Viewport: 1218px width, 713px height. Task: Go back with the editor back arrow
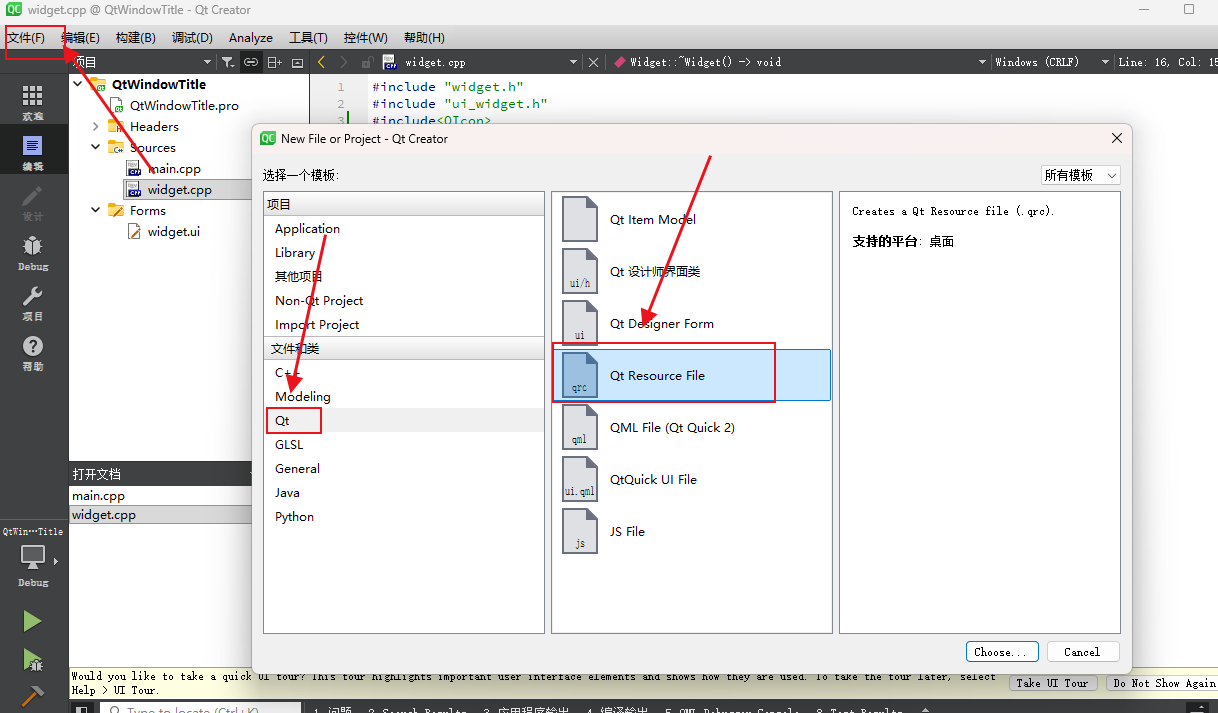pos(321,62)
